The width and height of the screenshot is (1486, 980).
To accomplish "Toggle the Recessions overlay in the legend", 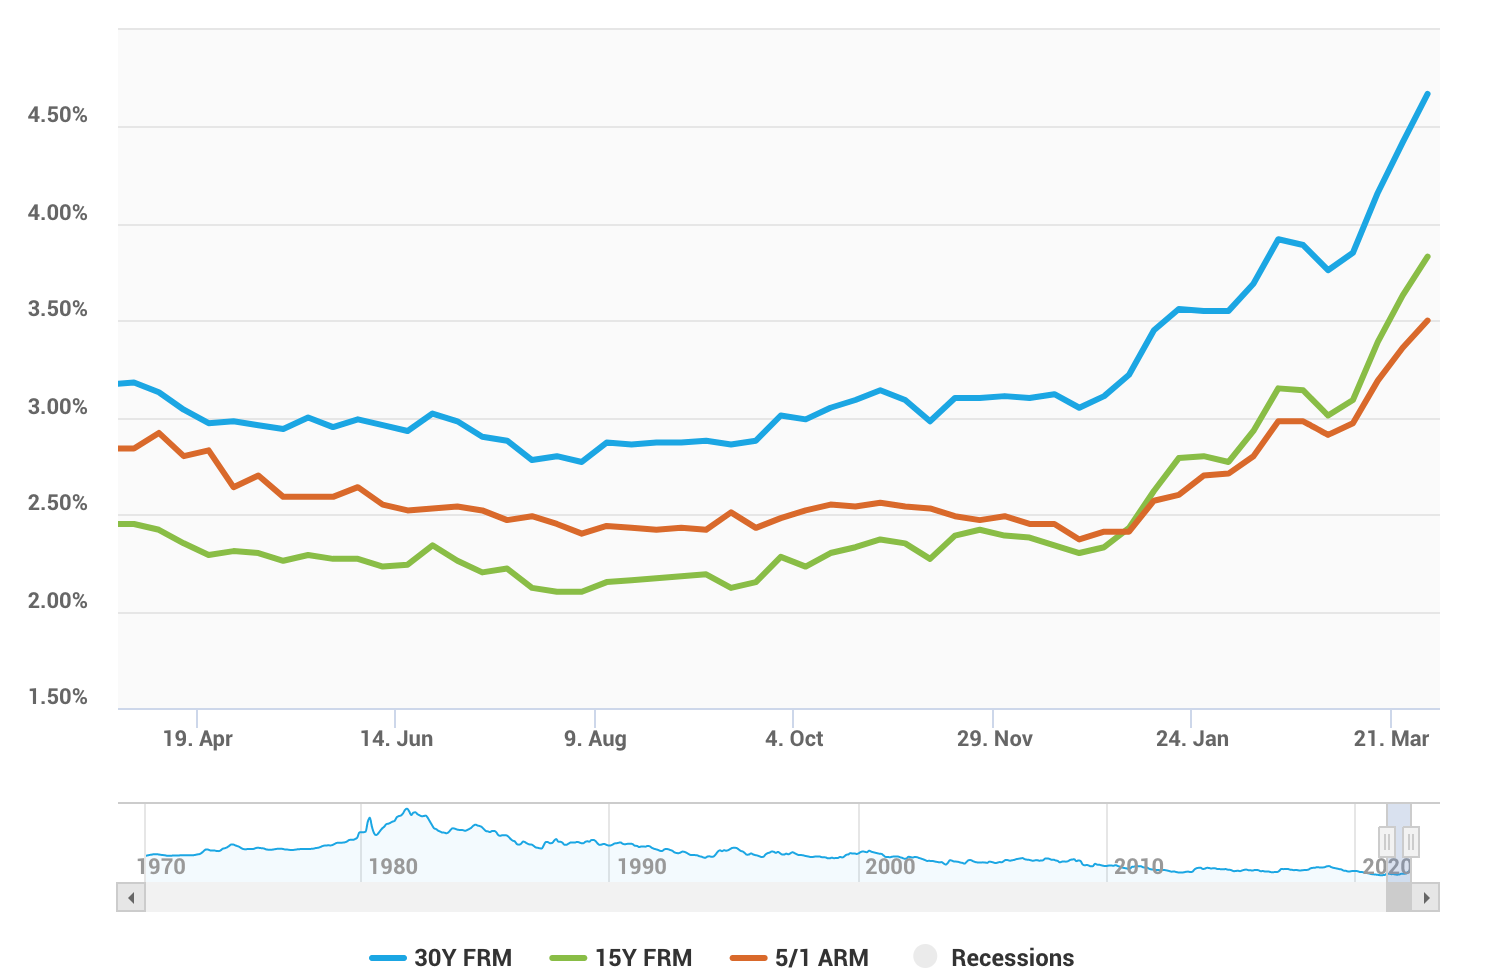I will [x=1013, y=957].
